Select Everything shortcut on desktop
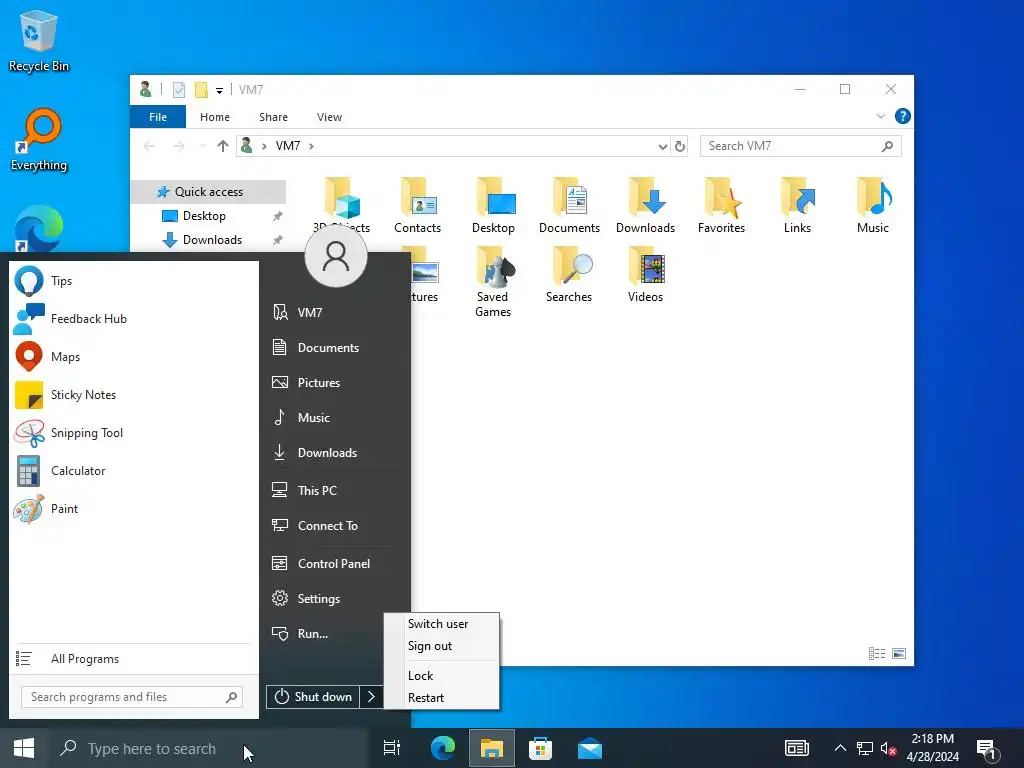1024x768 pixels. [39, 140]
